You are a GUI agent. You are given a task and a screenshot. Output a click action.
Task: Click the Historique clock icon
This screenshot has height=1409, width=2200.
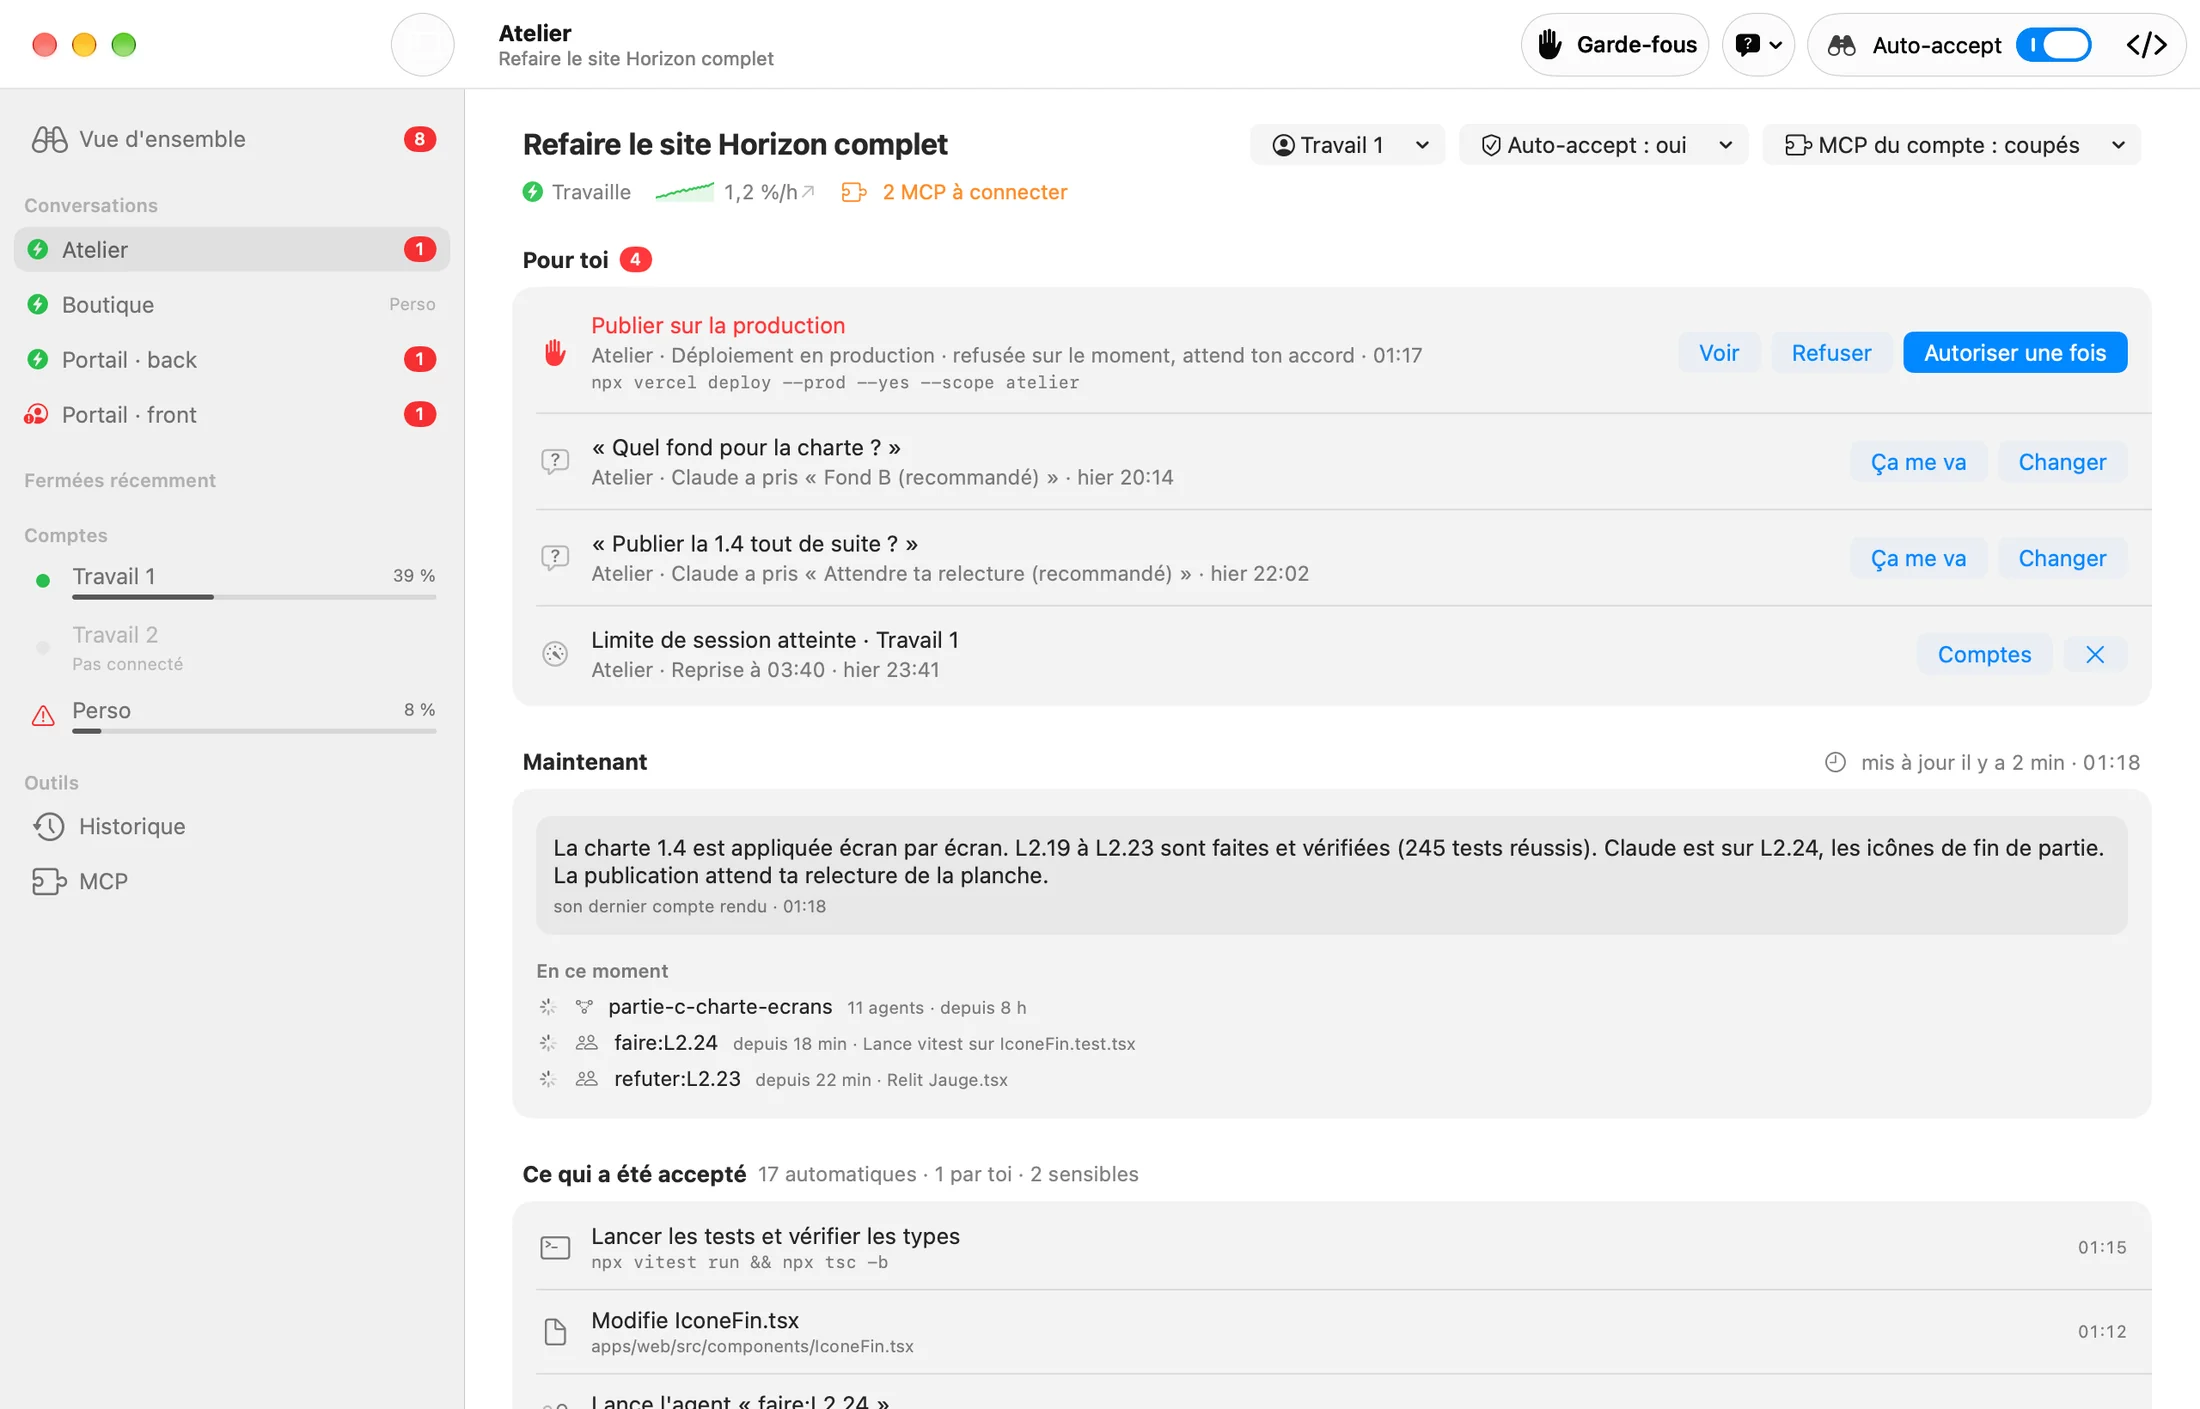(49, 826)
